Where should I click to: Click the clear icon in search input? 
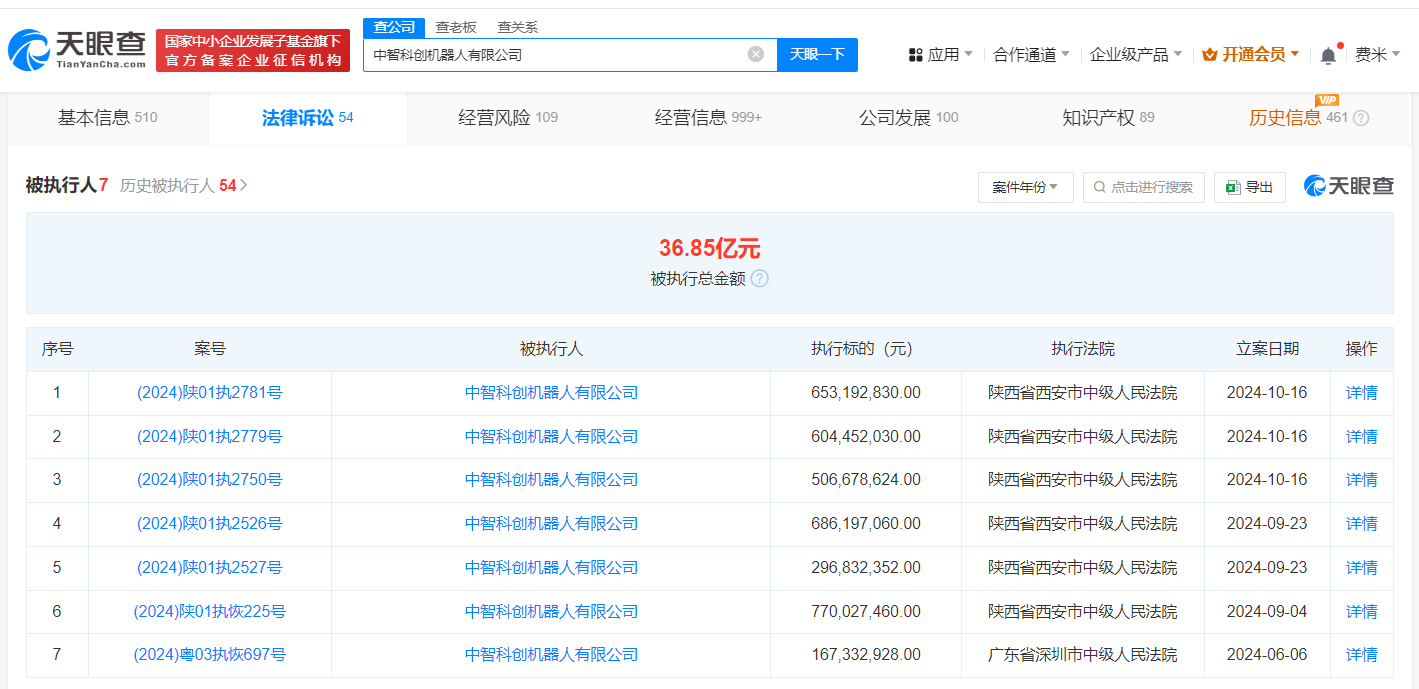coord(755,55)
